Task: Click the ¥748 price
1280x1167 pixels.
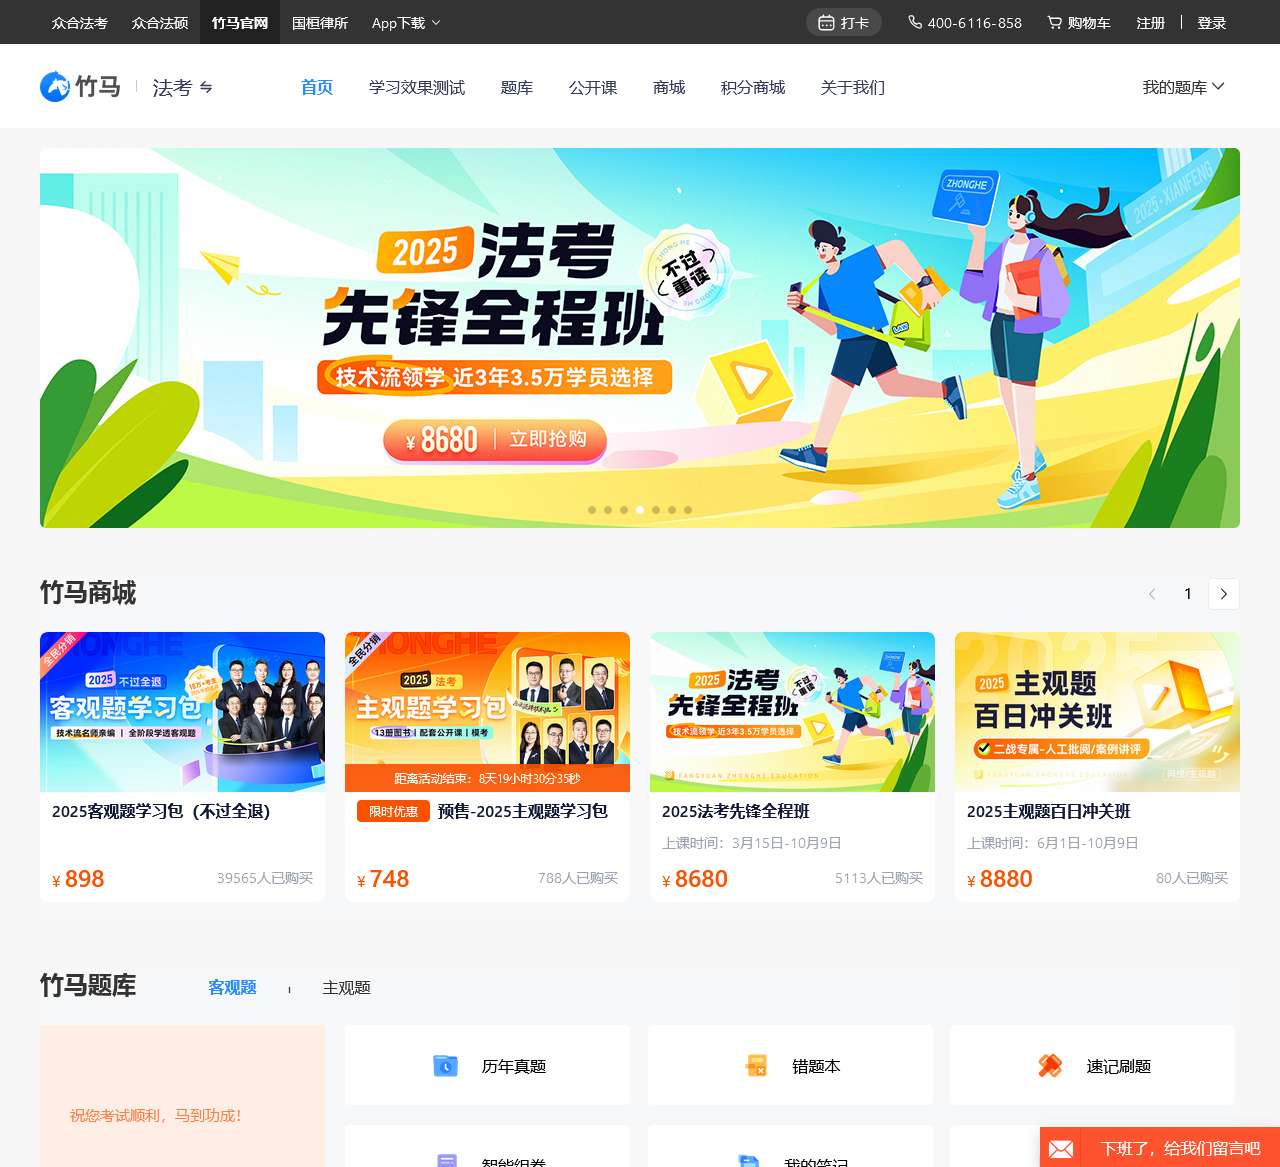Action: 383,879
